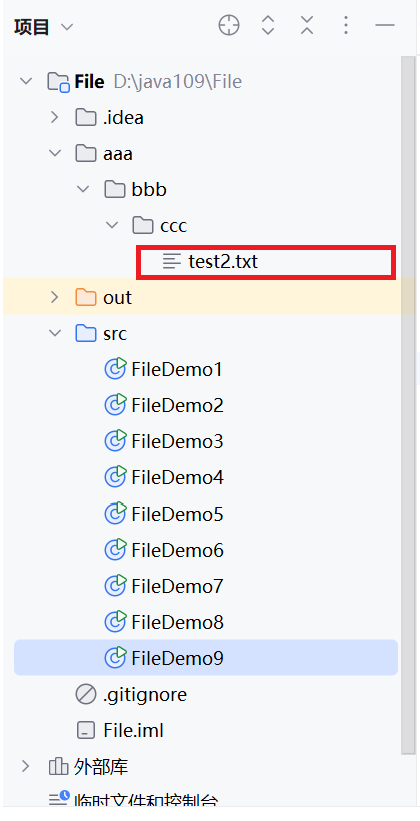Collapse the src folder
This screenshot has width=420, height=821.
click(x=54, y=334)
